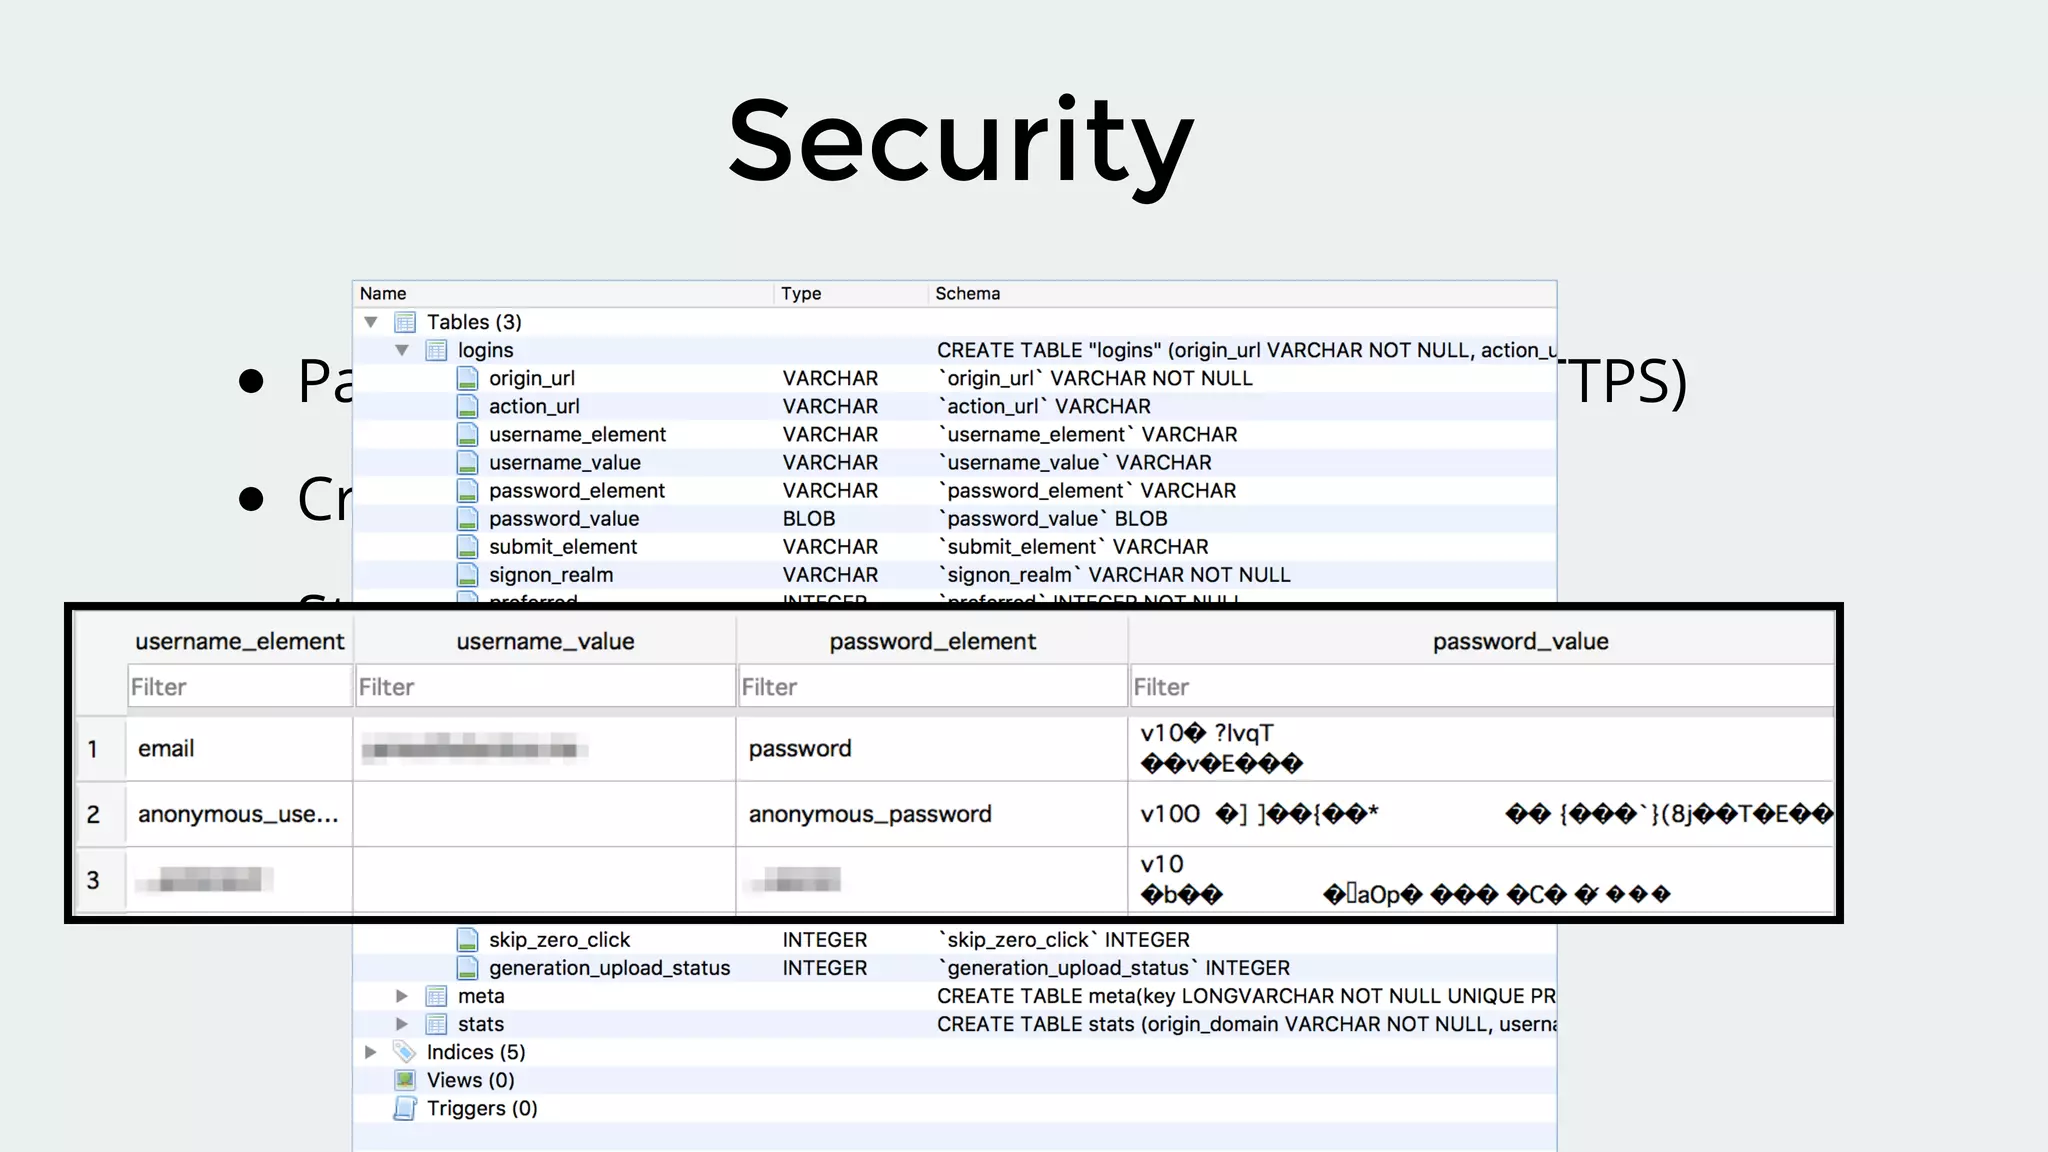Viewport: 2048px width, 1152px height.
Task: Click the Indices tag icon
Action: click(x=405, y=1052)
